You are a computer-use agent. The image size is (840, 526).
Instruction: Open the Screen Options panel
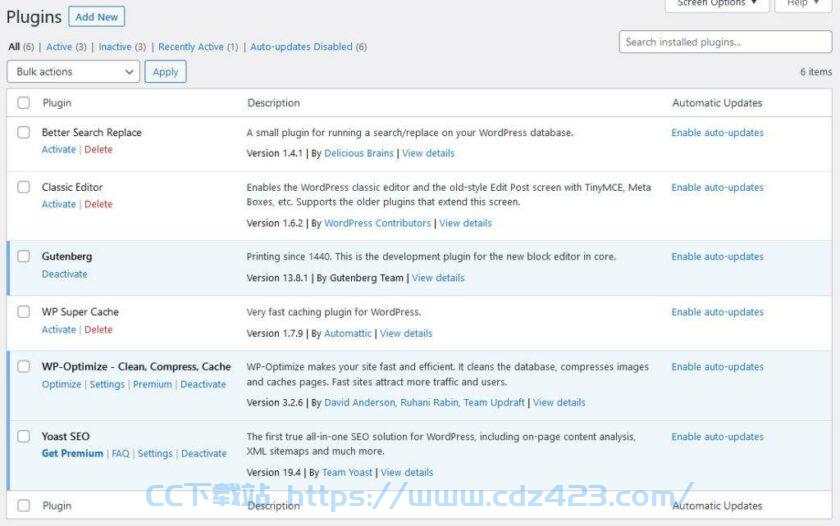pos(717,3)
